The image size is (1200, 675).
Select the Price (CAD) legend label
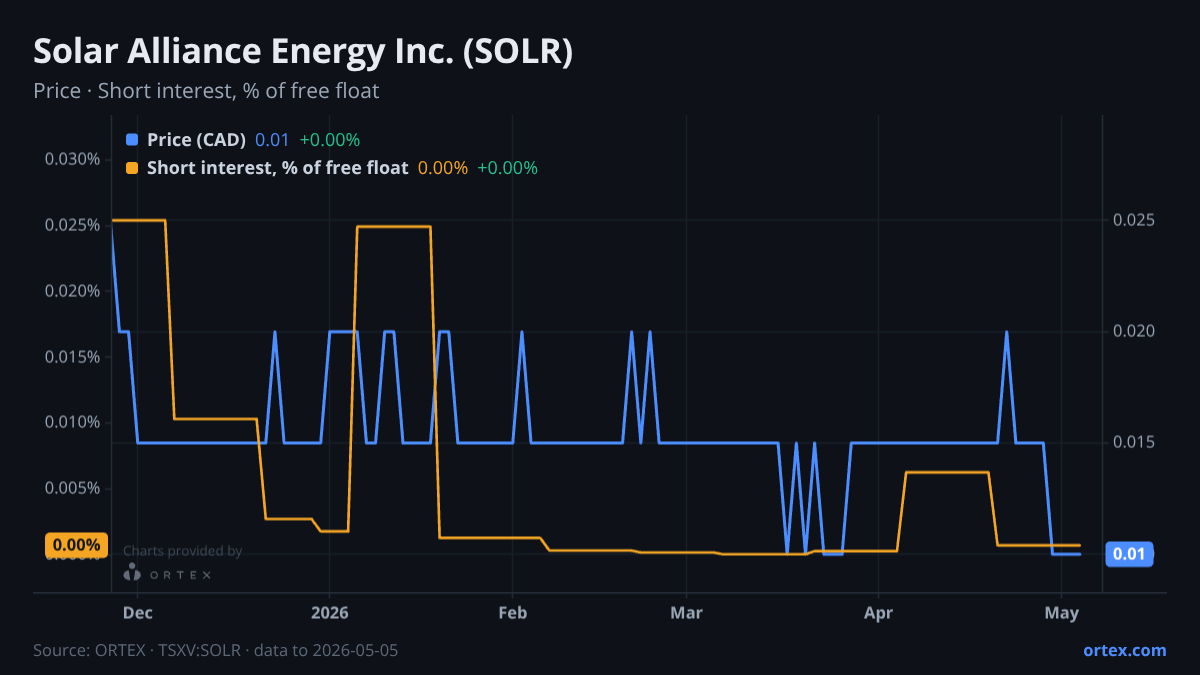[196, 140]
